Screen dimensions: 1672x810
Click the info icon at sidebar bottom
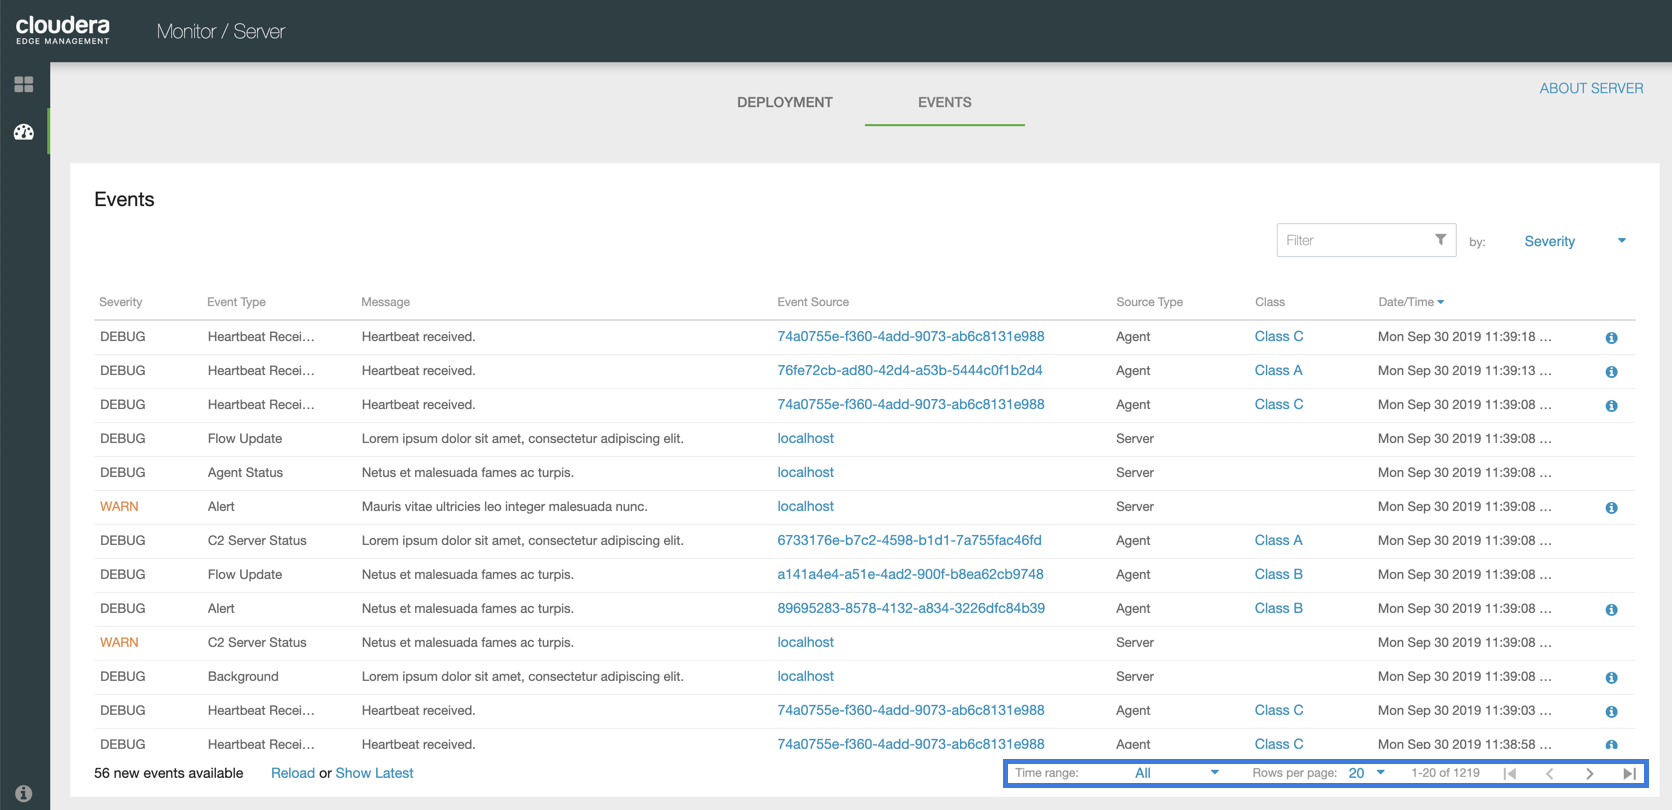click(24, 793)
